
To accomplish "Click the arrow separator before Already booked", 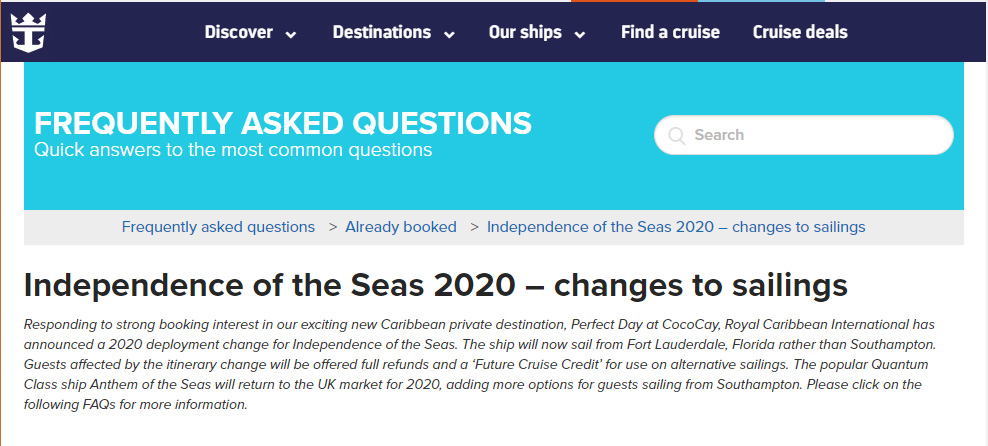I will [333, 227].
